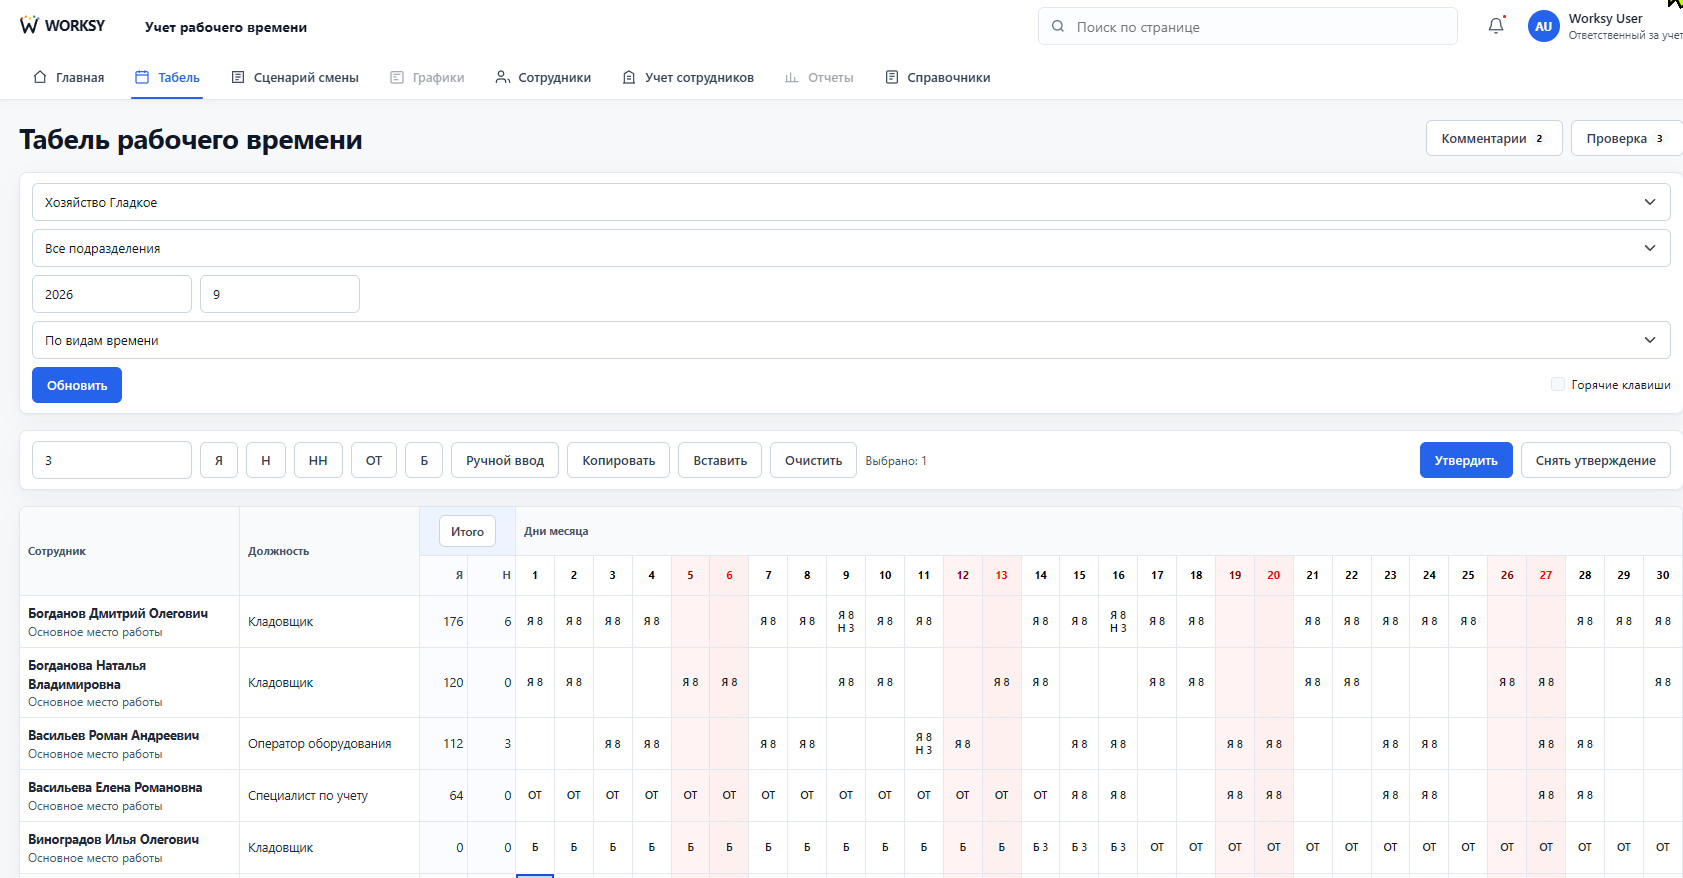The height and width of the screenshot is (878, 1683).
Task: Click the AU user avatar
Action: [x=1544, y=27]
